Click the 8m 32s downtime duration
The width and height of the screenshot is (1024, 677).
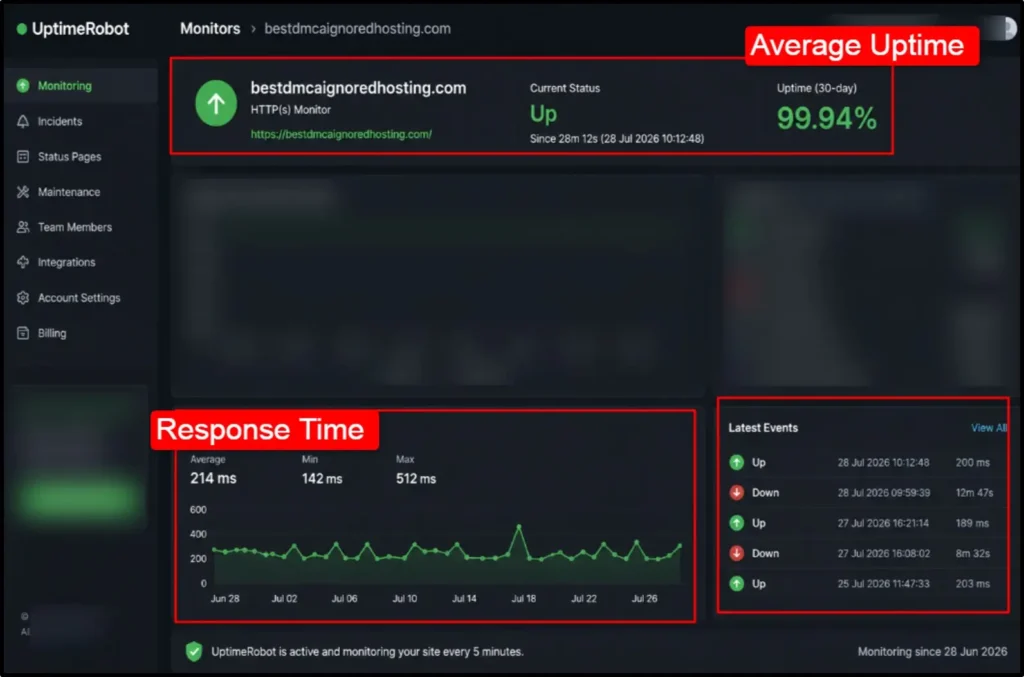pos(972,553)
